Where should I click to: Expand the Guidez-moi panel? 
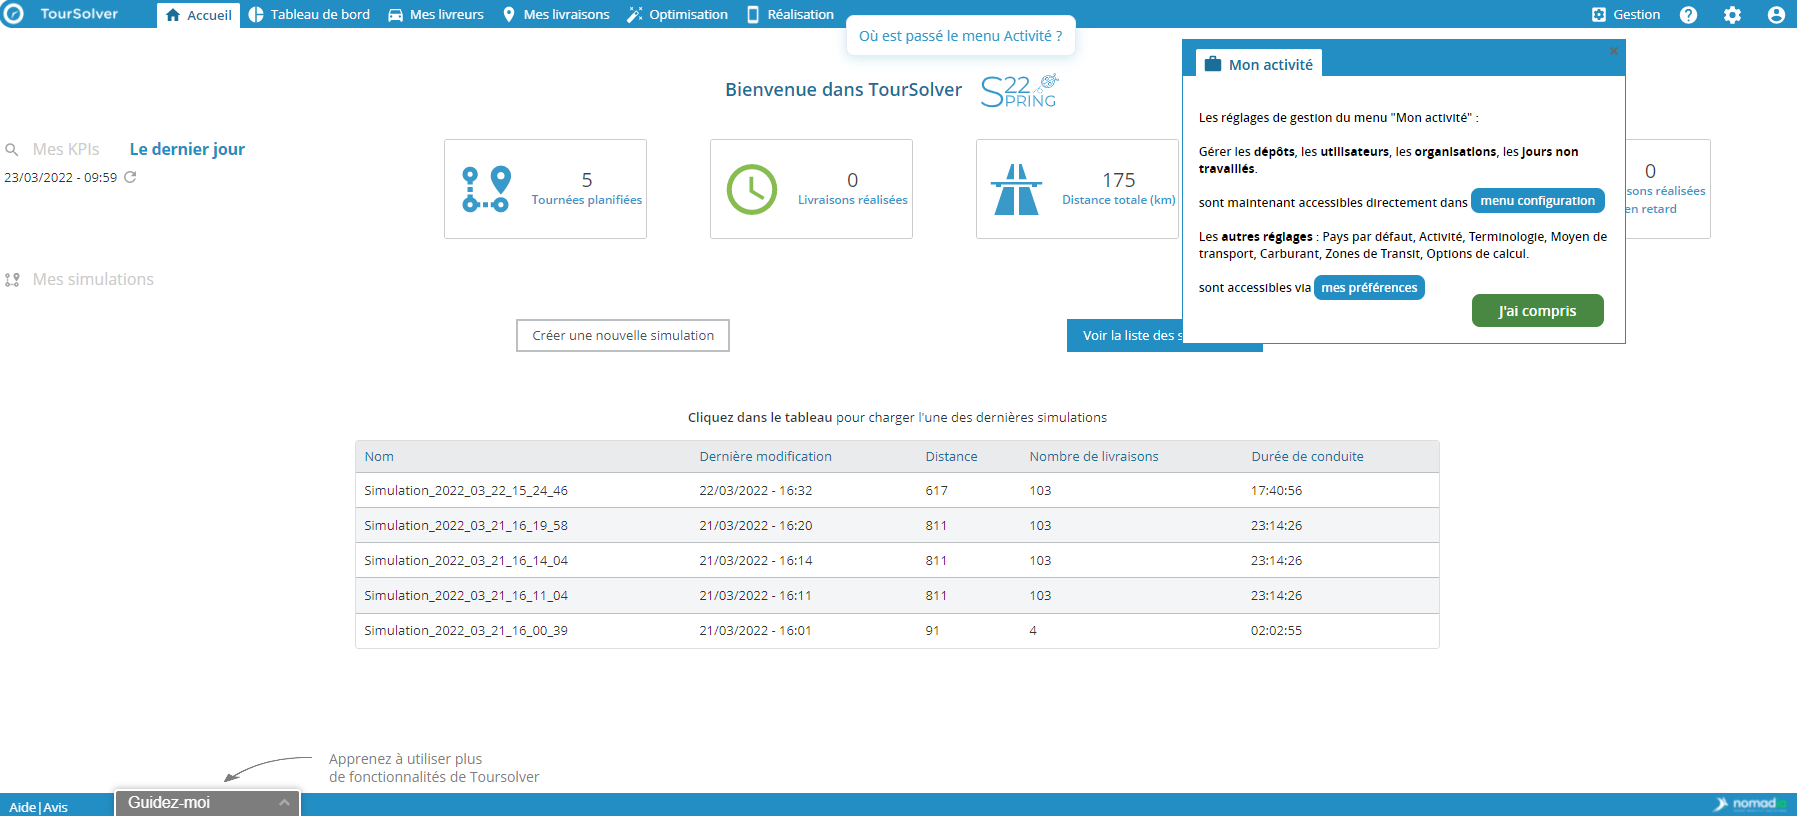click(x=207, y=802)
